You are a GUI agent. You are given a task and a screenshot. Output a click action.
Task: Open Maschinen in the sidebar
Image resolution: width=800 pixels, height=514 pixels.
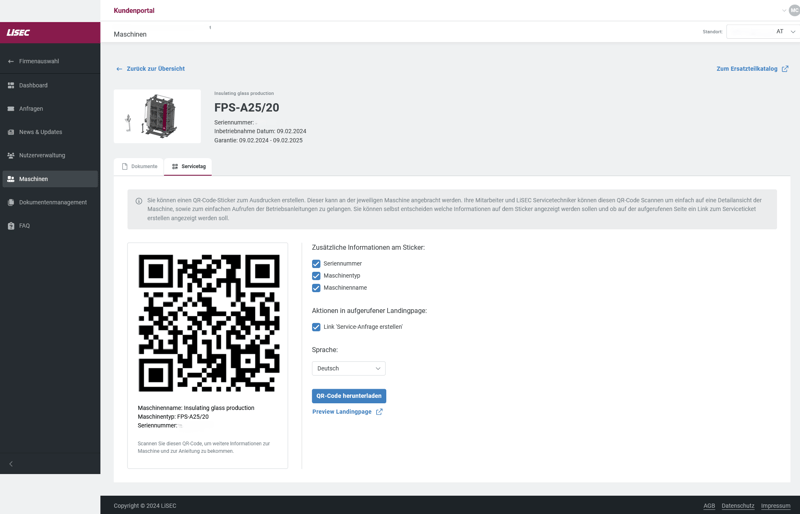pyautogui.click(x=50, y=179)
